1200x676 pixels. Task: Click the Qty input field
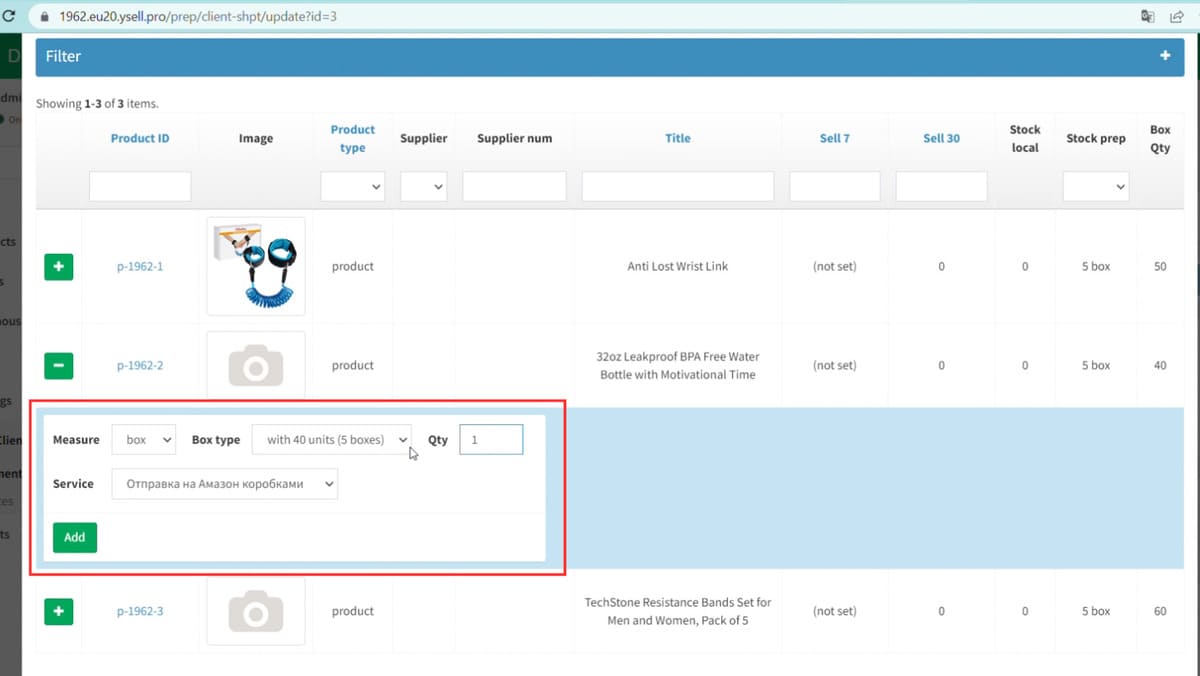pyautogui.click(x=490, y=440)
